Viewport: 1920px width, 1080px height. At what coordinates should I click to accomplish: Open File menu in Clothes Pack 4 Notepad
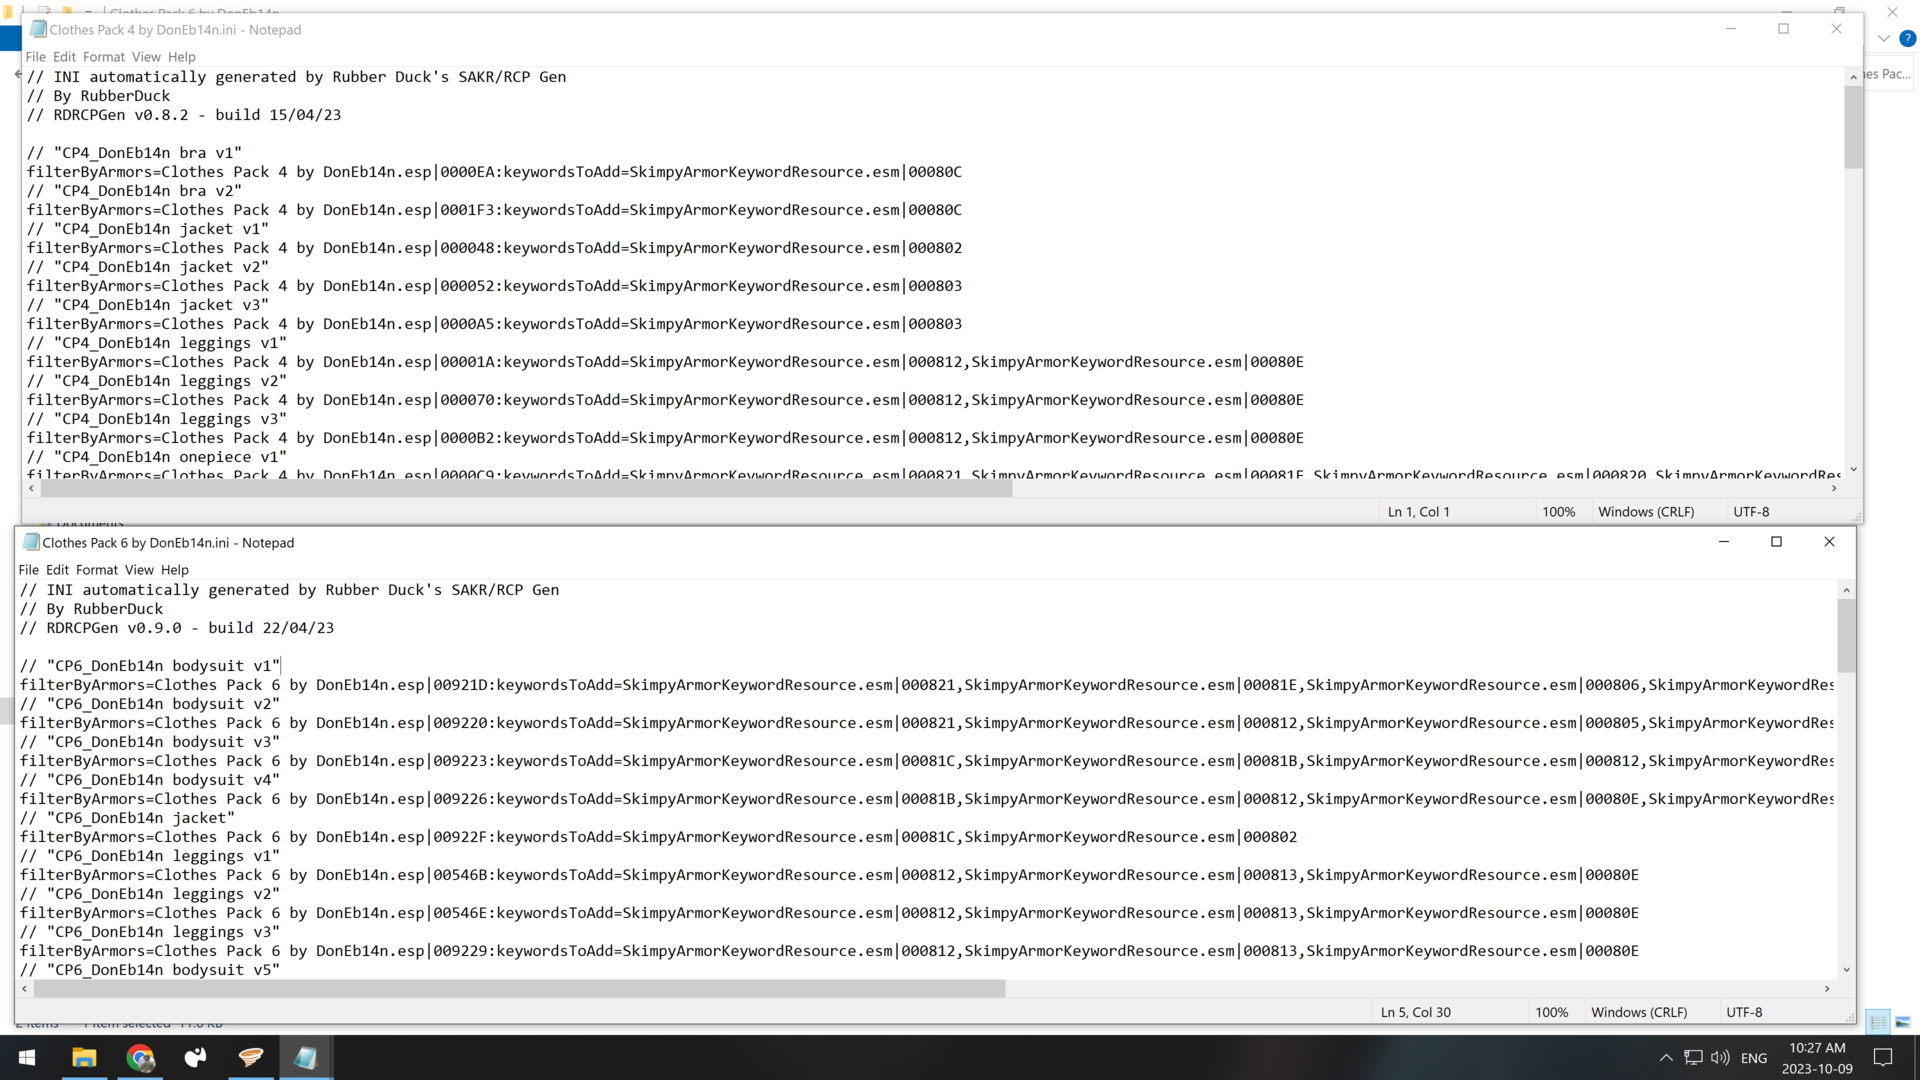[35, 57]
